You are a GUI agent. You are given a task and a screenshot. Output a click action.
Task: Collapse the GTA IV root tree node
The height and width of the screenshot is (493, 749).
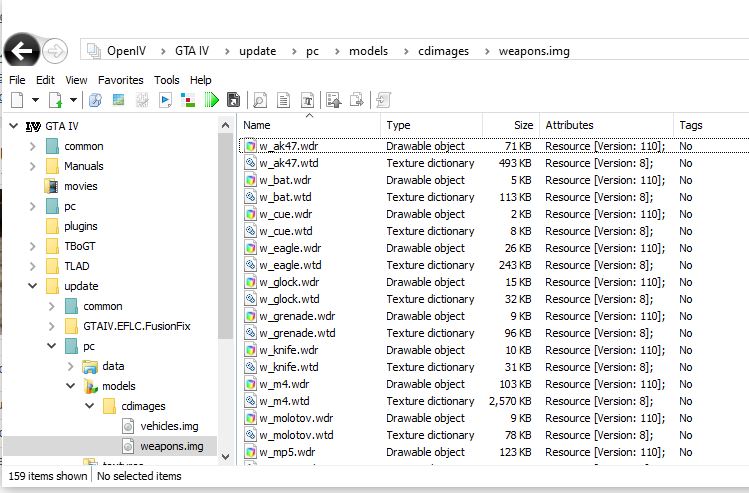click(14, 126)
